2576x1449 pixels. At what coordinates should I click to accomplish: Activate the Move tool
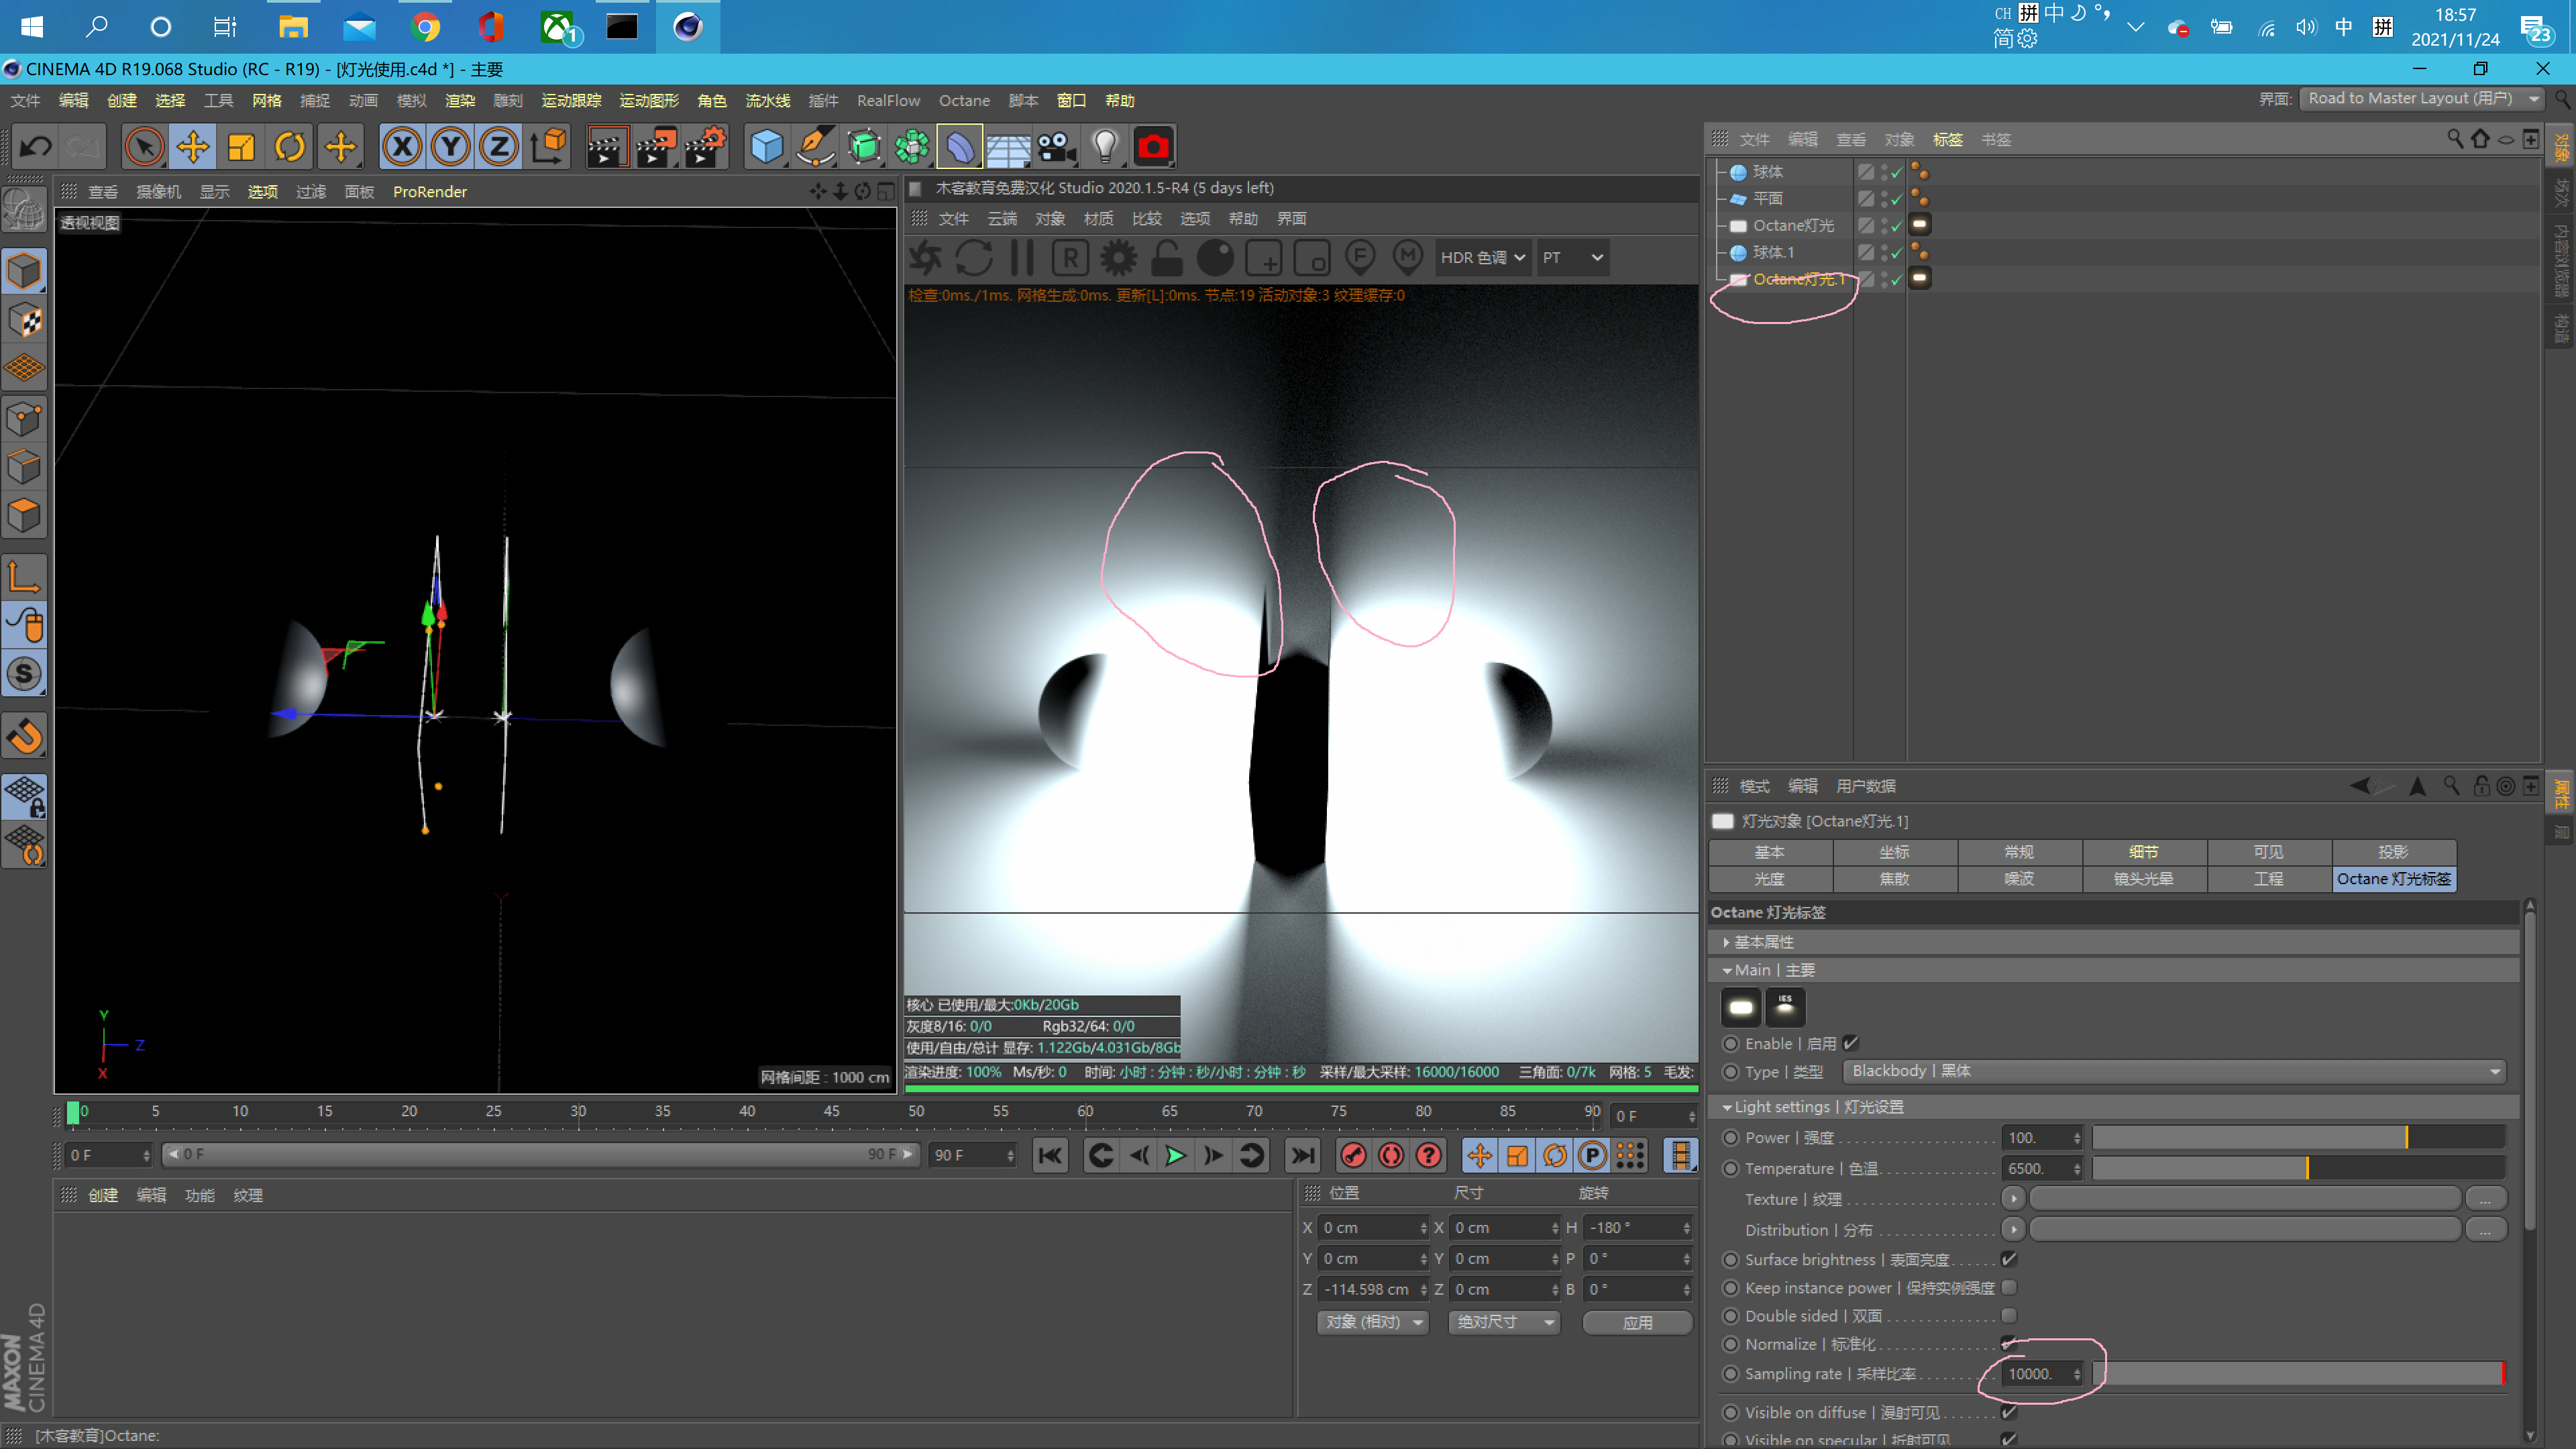pos(193,147)
